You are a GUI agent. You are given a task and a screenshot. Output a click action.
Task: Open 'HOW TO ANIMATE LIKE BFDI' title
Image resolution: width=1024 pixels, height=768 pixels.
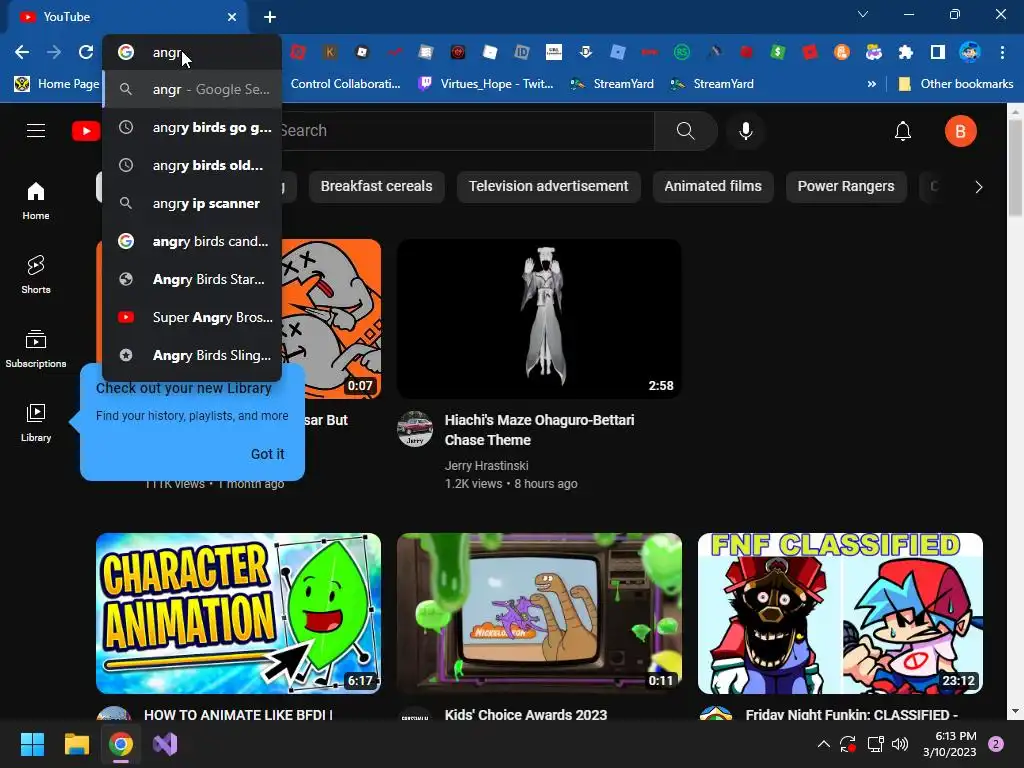pyautogui.click(x=238, y=715)
